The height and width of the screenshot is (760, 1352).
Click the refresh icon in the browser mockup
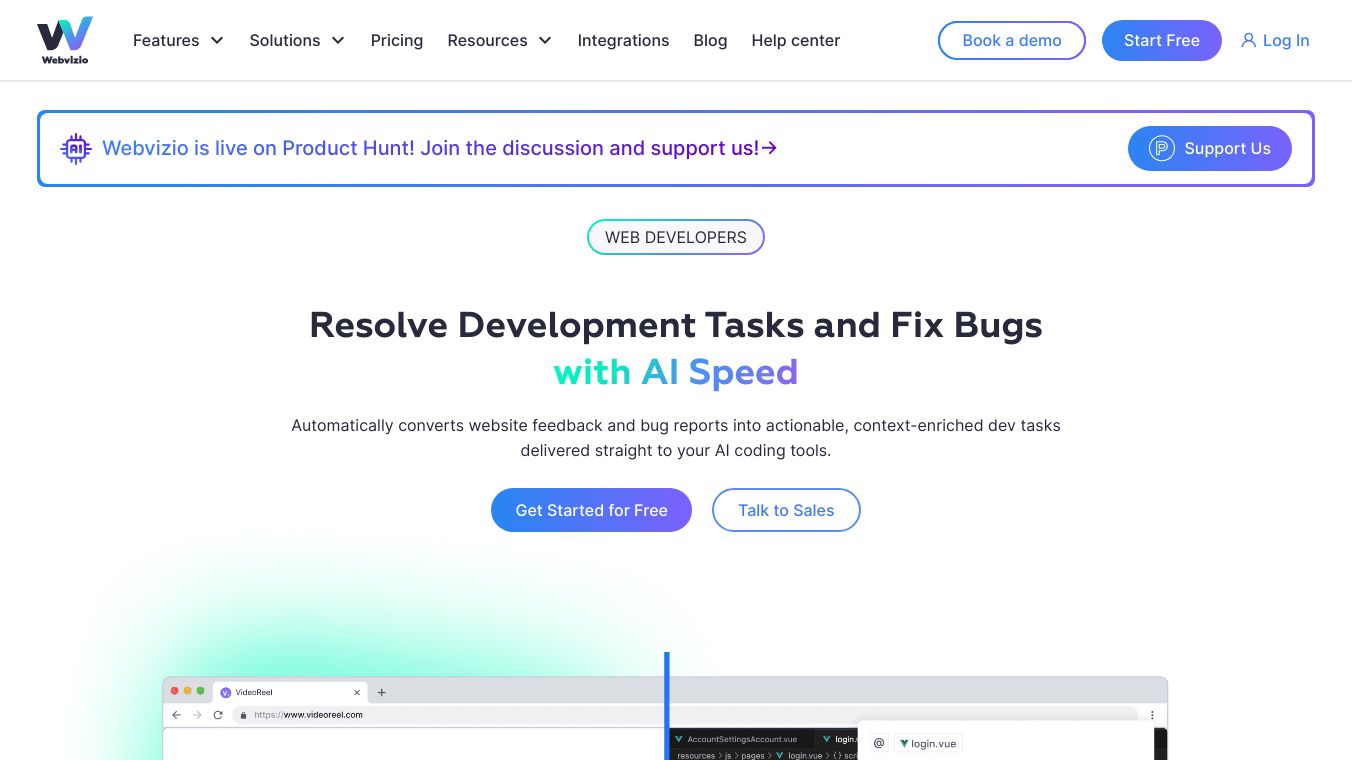coord(218,715)
